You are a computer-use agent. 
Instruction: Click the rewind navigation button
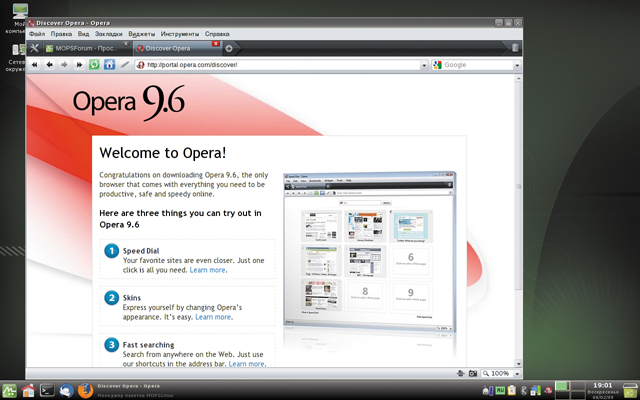click(x=35, y=65)
